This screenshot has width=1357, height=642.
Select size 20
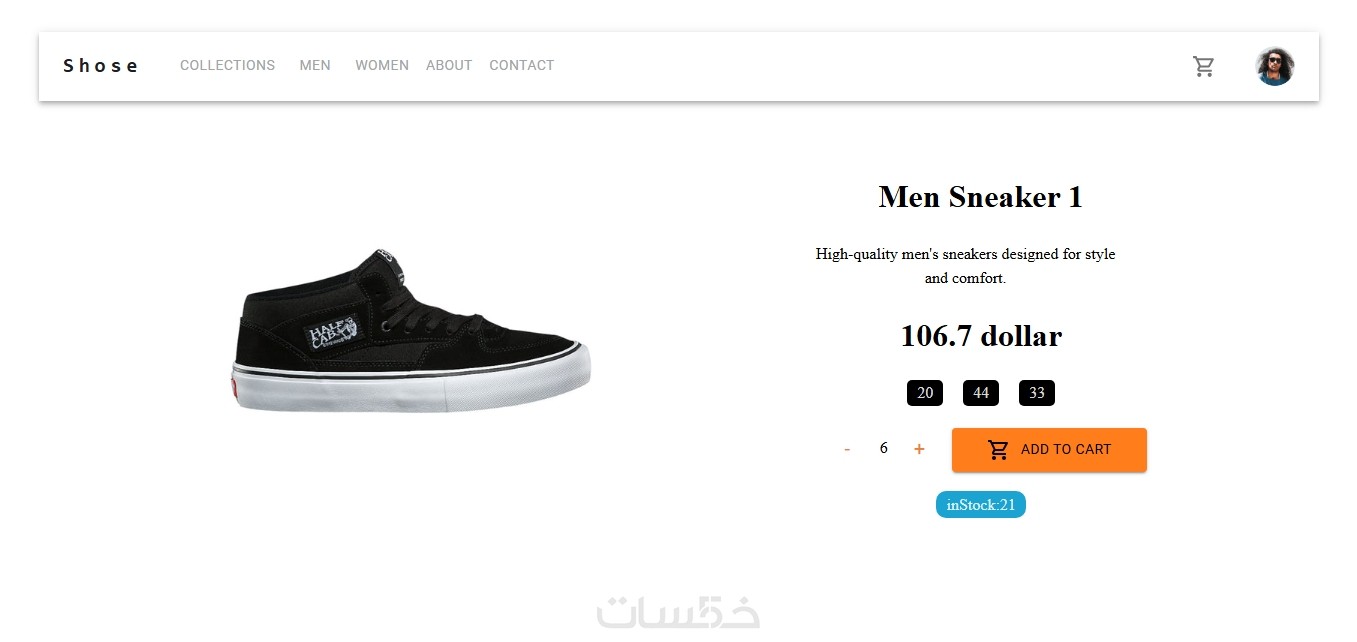(x=925, y=393)
